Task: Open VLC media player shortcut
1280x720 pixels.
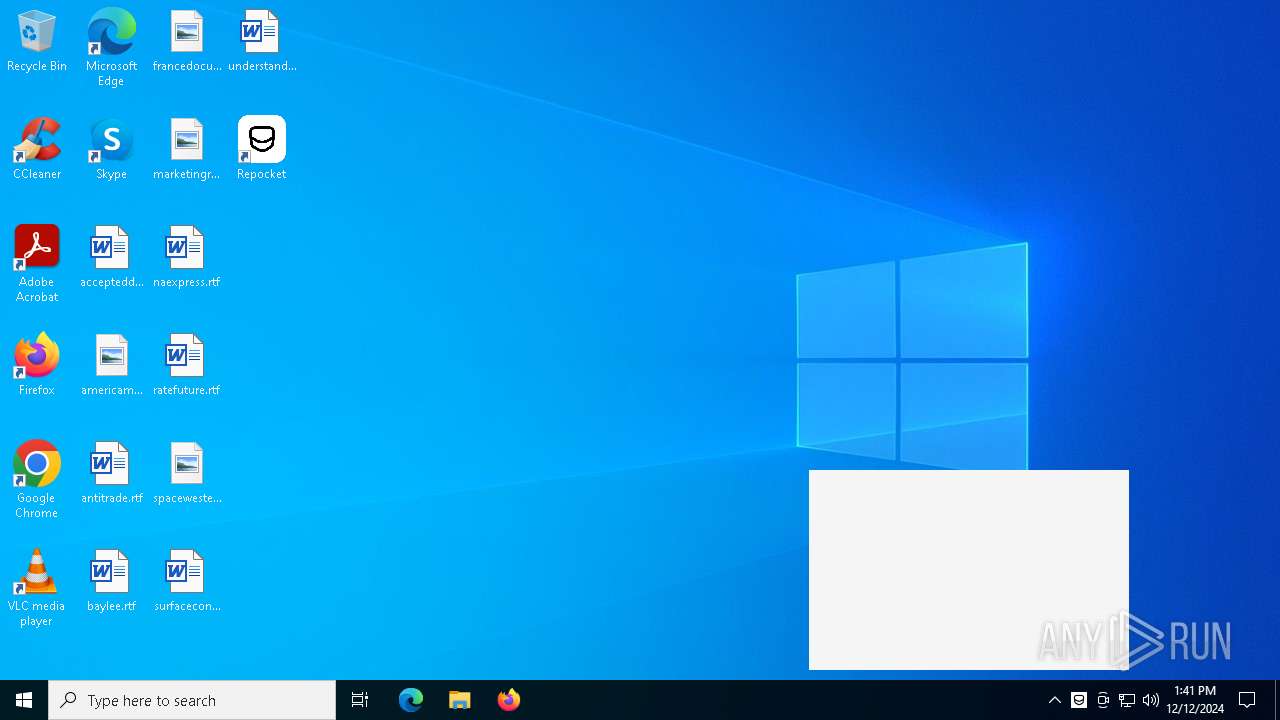Action: click(37, 588)
